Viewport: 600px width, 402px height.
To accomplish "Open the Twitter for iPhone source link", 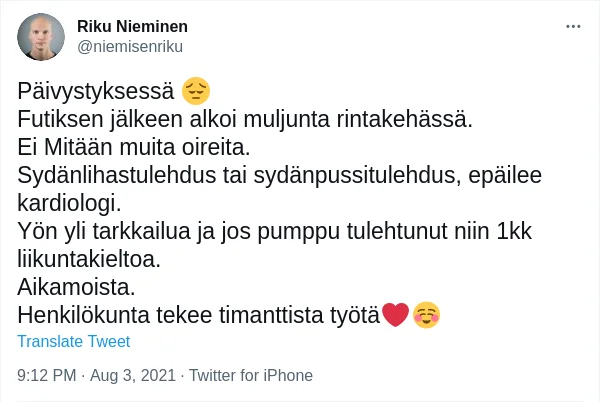I will pyautogui.click(x=251, y=376).
